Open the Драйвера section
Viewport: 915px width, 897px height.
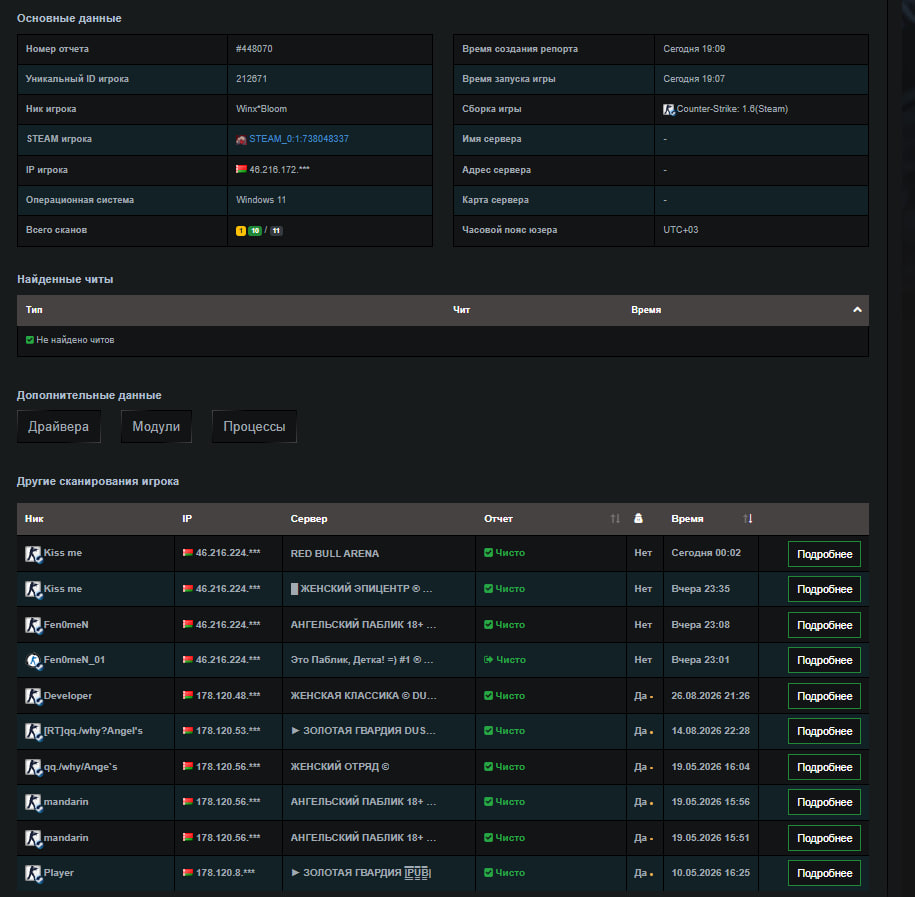(x=58, y=427)
